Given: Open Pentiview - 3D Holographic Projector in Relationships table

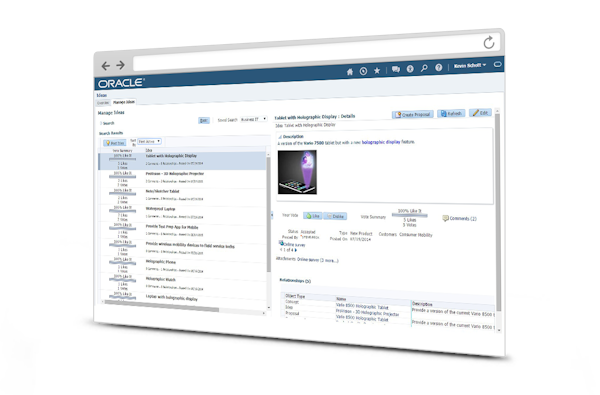Looking at the screenshot, I should point(367,313).
